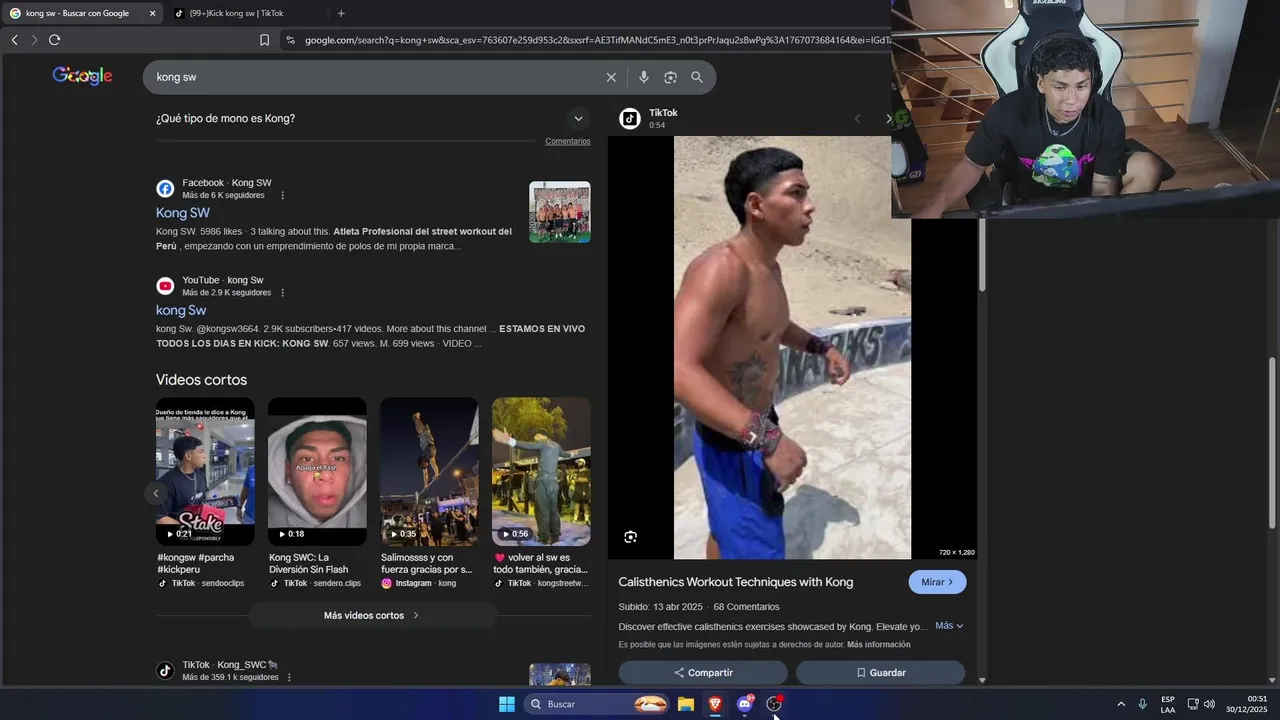Open the kong Sw YouTube result link
Image resolution: width=1280 pixels, height=720 pixels.
click(x=181, y=310)
